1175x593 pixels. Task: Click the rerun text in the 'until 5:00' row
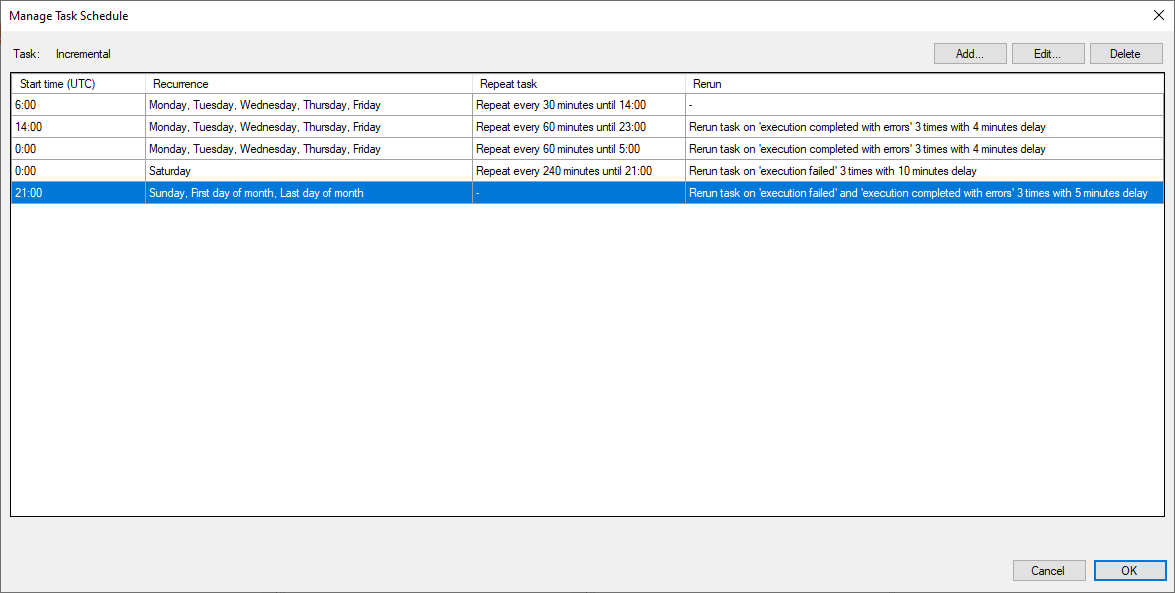(x=867, y=149)
